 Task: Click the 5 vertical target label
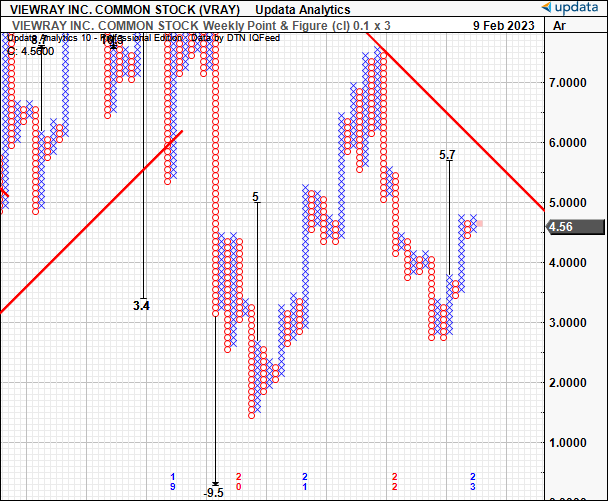point(255,197)
